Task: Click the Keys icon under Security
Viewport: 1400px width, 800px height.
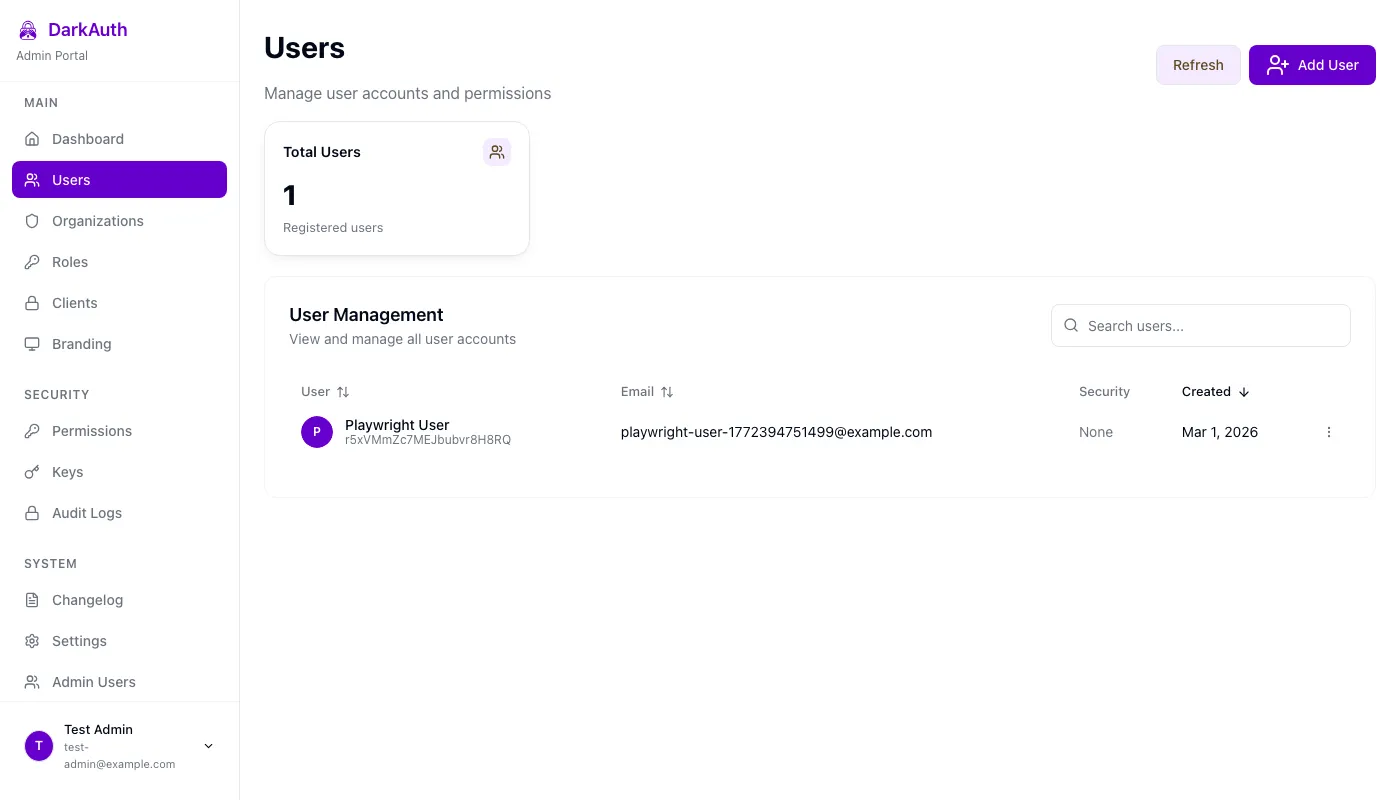Action: click(31, 472)
